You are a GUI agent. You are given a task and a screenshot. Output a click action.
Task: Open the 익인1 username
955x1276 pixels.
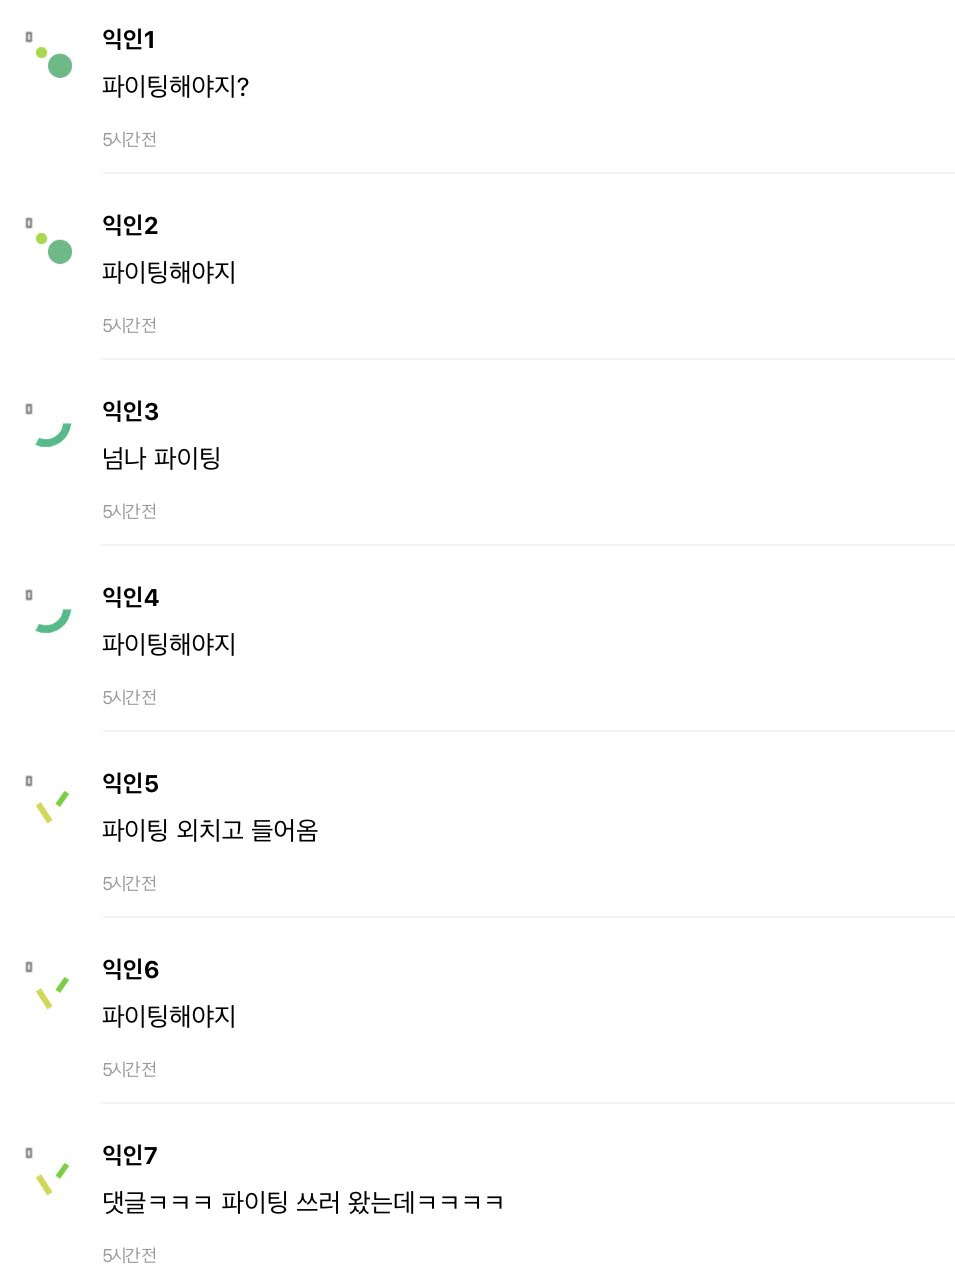coord(128,39)
